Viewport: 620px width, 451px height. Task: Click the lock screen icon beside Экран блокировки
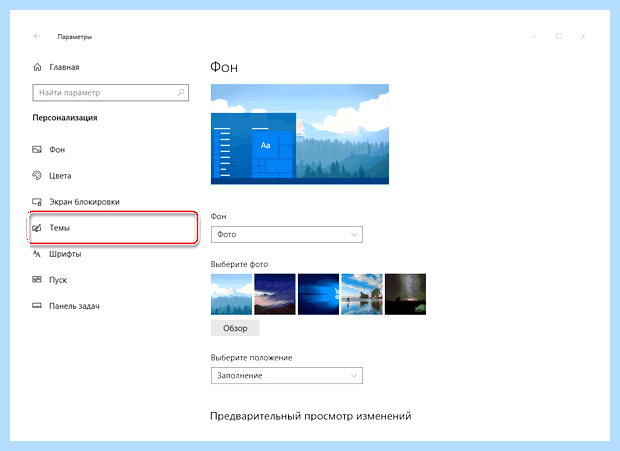tap(37, 202)
